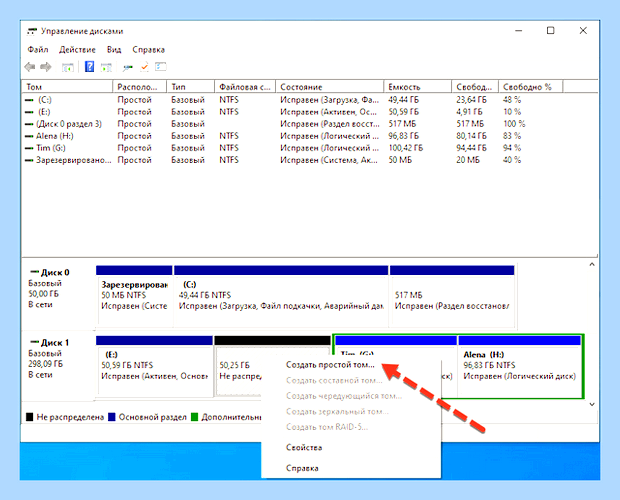
Task: Click the blue Основной раздел legend swatch
Action: coord(112,417)
